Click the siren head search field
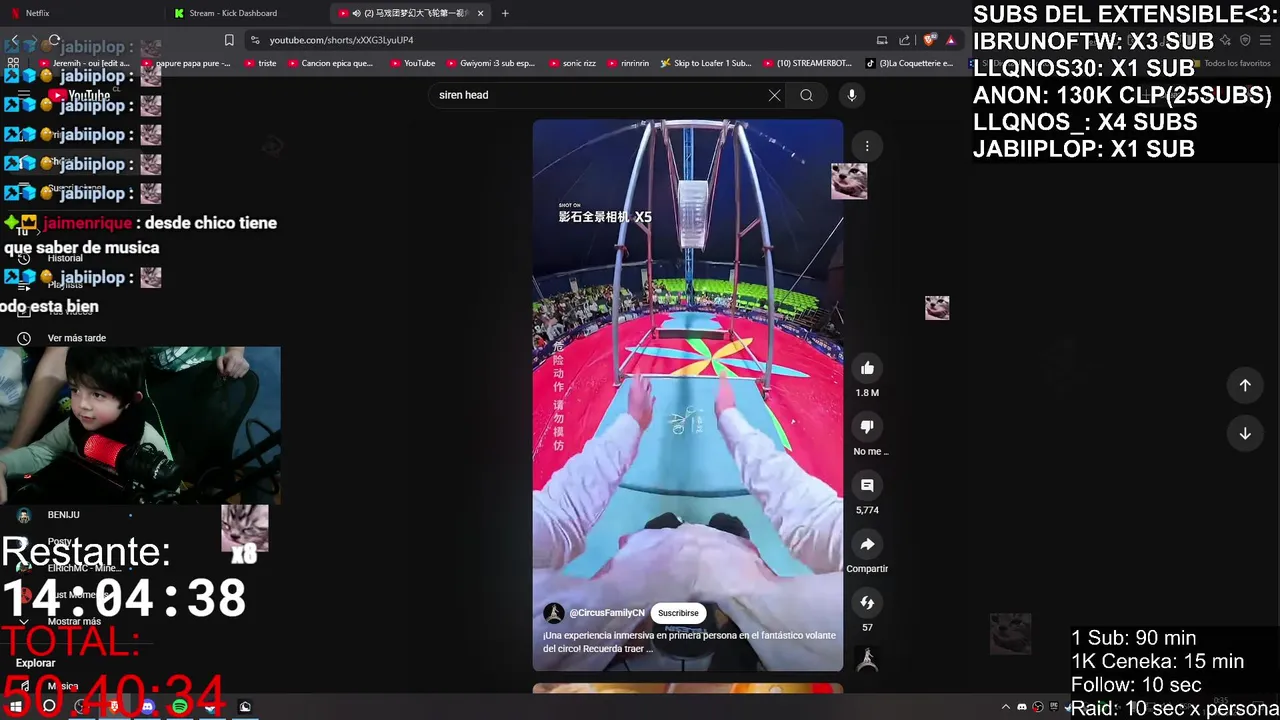The width and height of the screenshot is (1280, 720). [600, 95]
